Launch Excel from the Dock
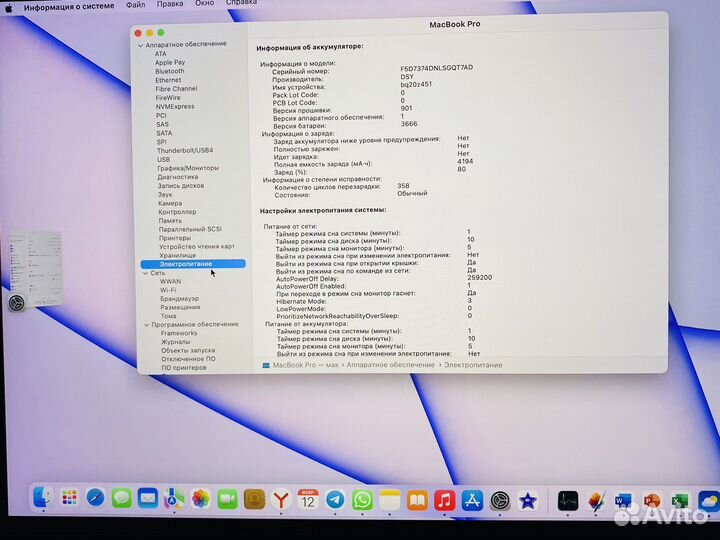The width and height of the screenshot is (720, 540). pos(679,501)
